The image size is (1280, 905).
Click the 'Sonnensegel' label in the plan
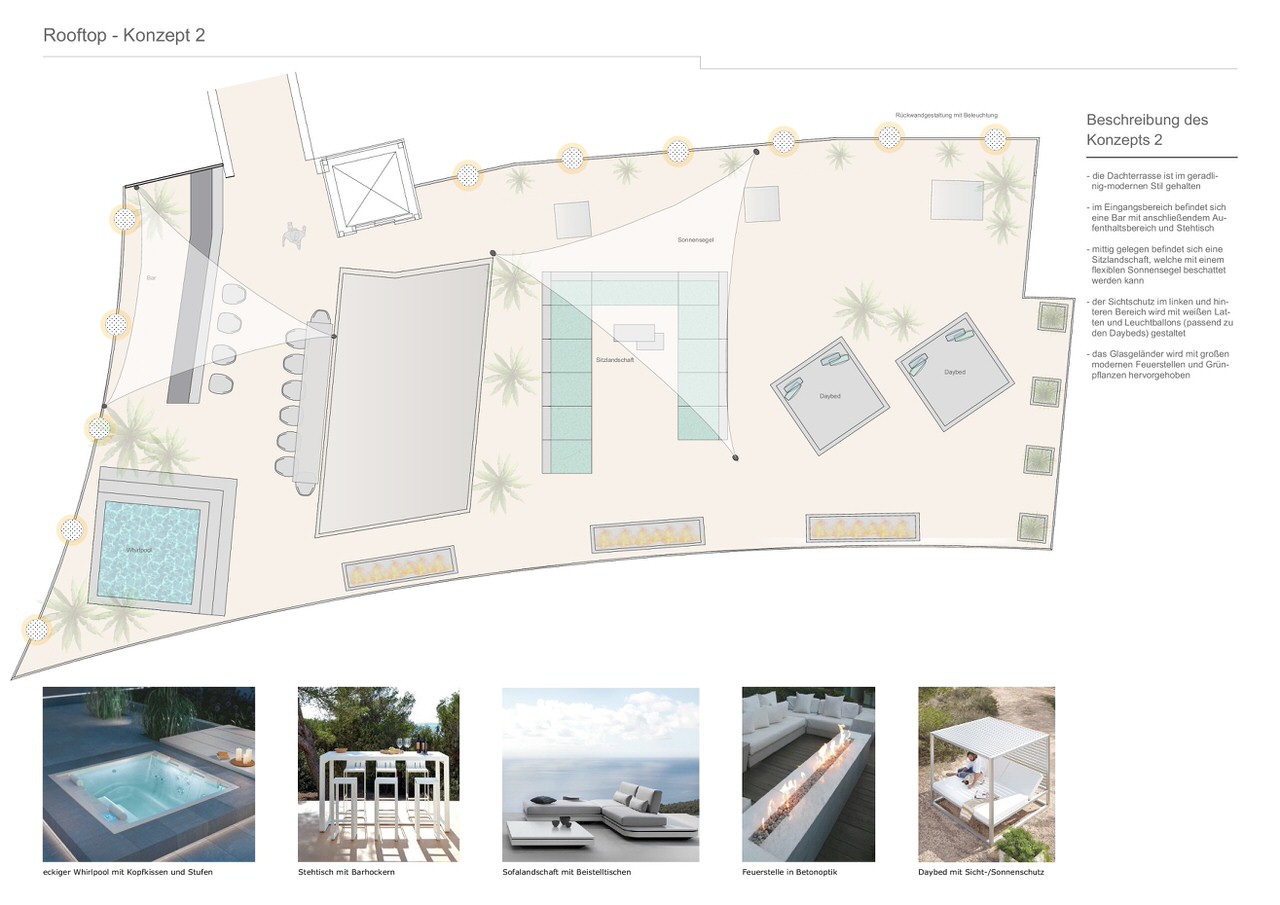pyautogui.click(x=694, y=241)
